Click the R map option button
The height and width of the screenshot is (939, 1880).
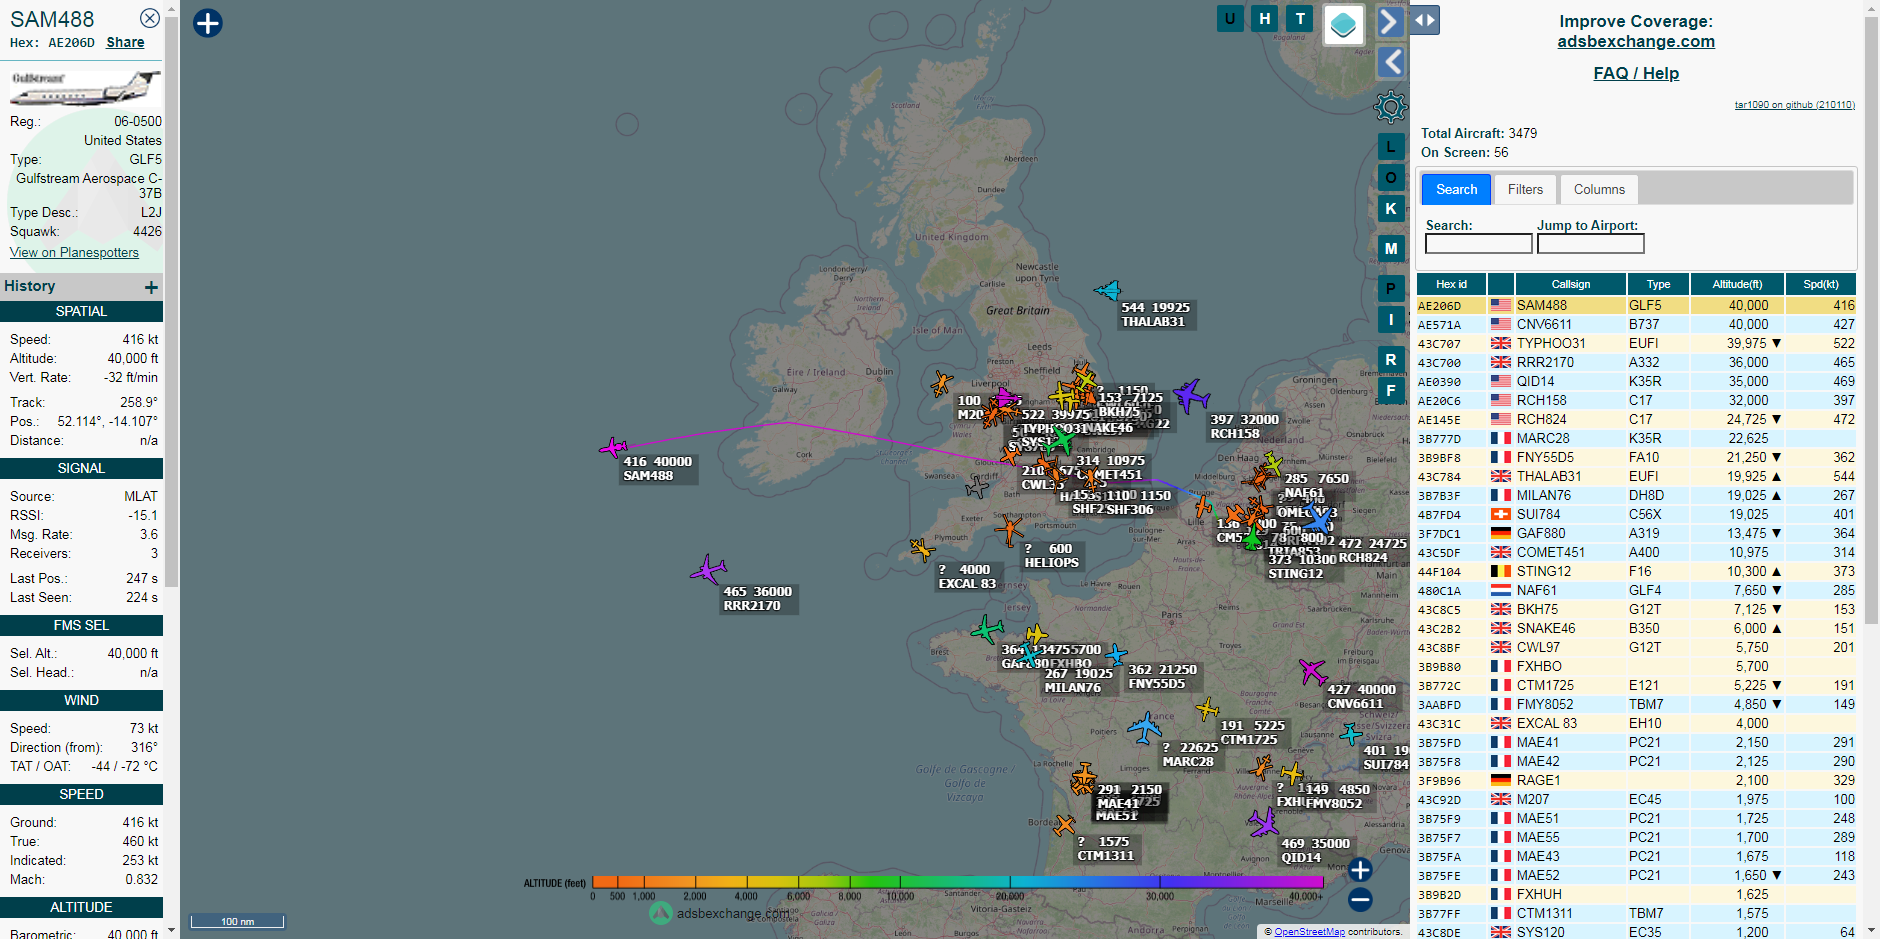coord(1391,360)
